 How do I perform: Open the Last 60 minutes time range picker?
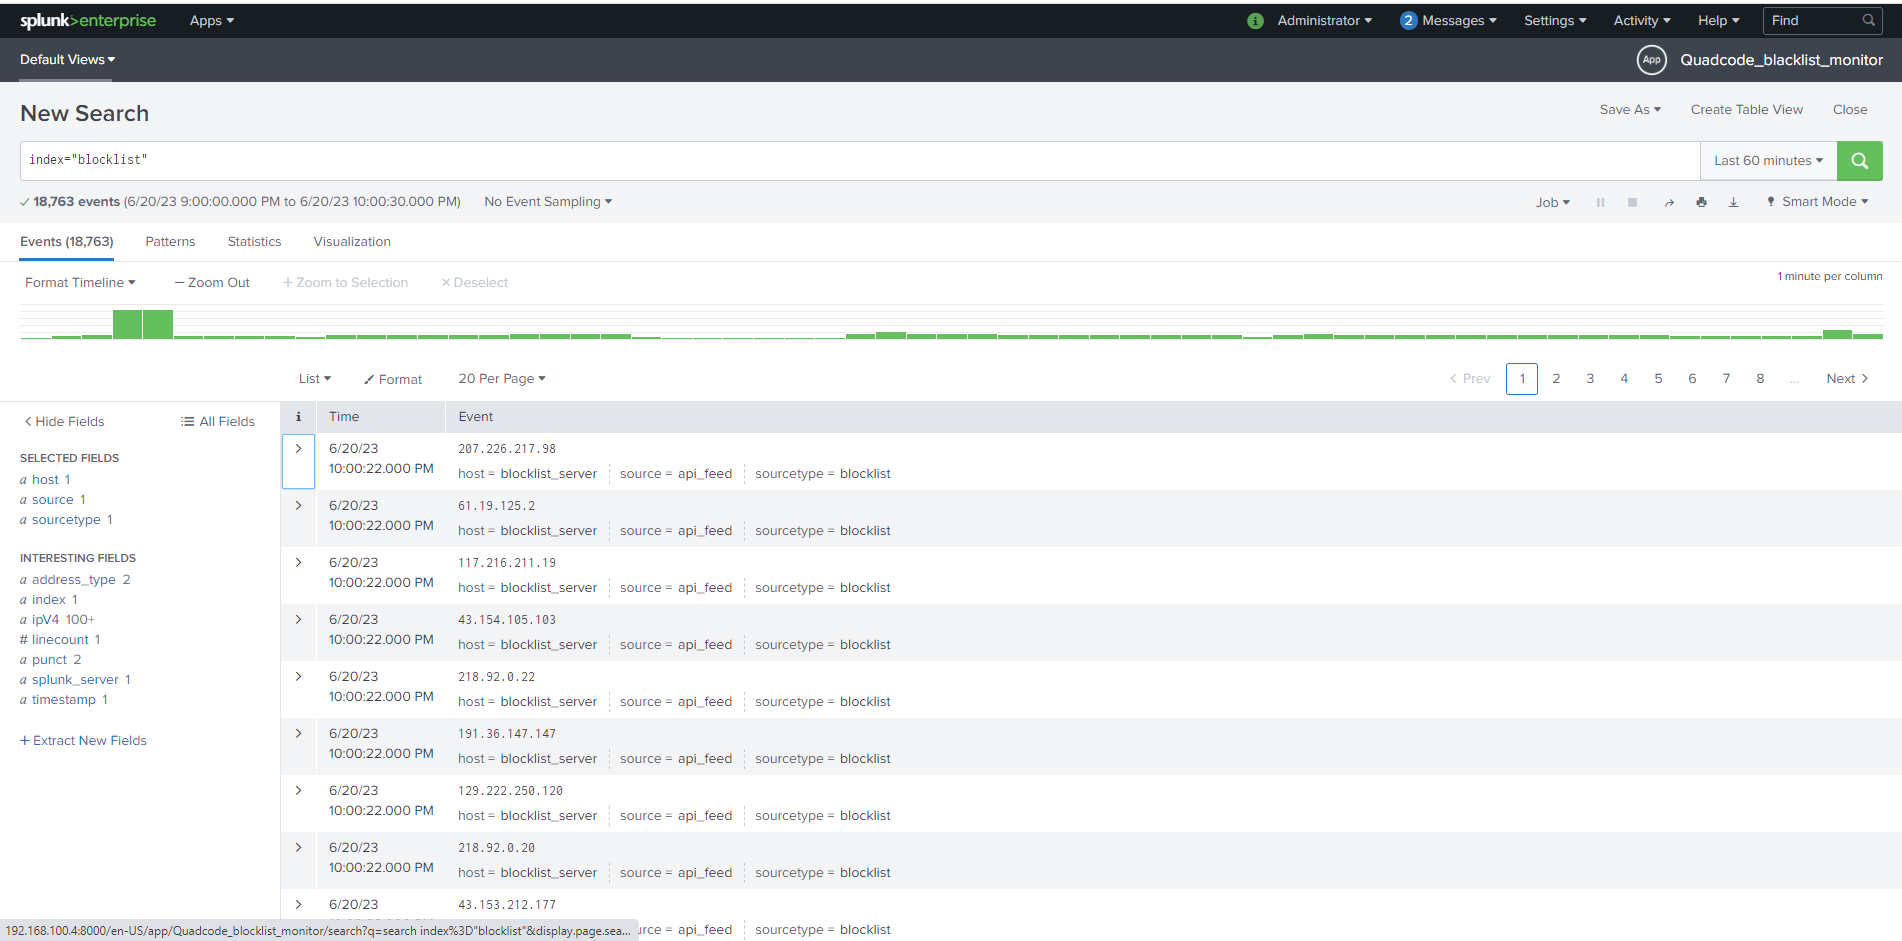coord(1766,160)
